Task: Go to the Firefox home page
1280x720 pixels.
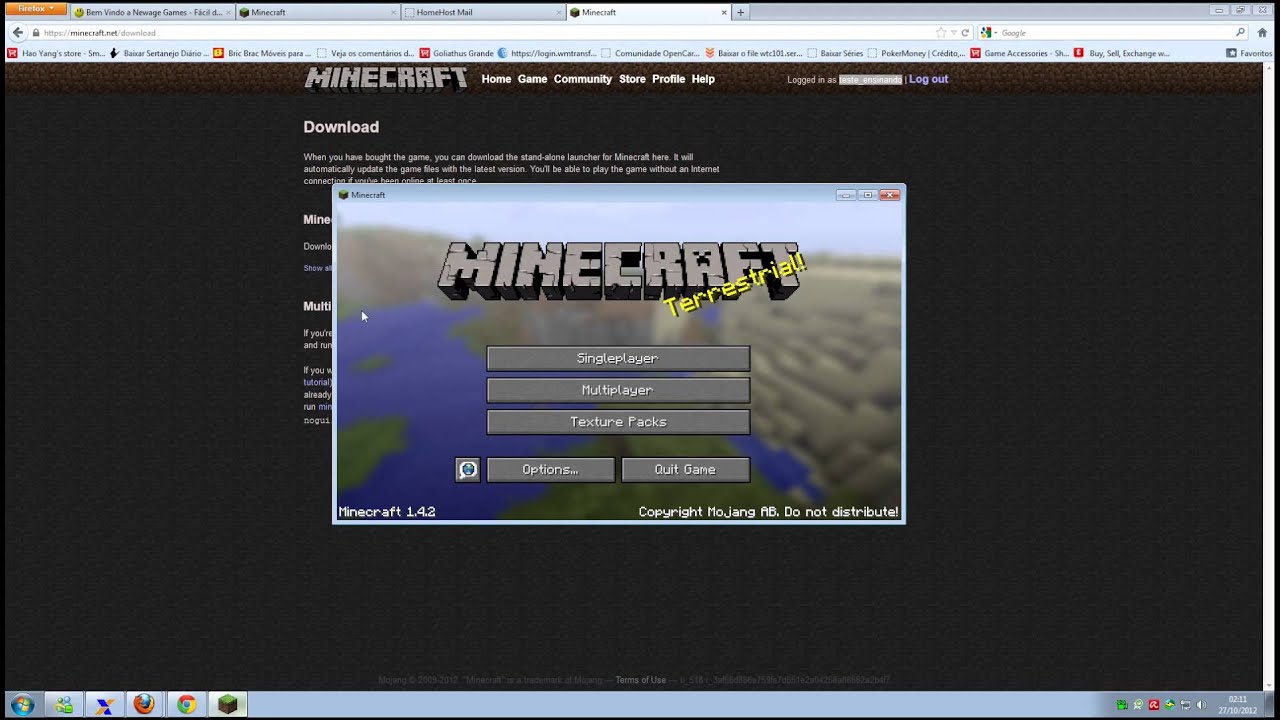Action: pyautogui.click(x=1264, y=33)
